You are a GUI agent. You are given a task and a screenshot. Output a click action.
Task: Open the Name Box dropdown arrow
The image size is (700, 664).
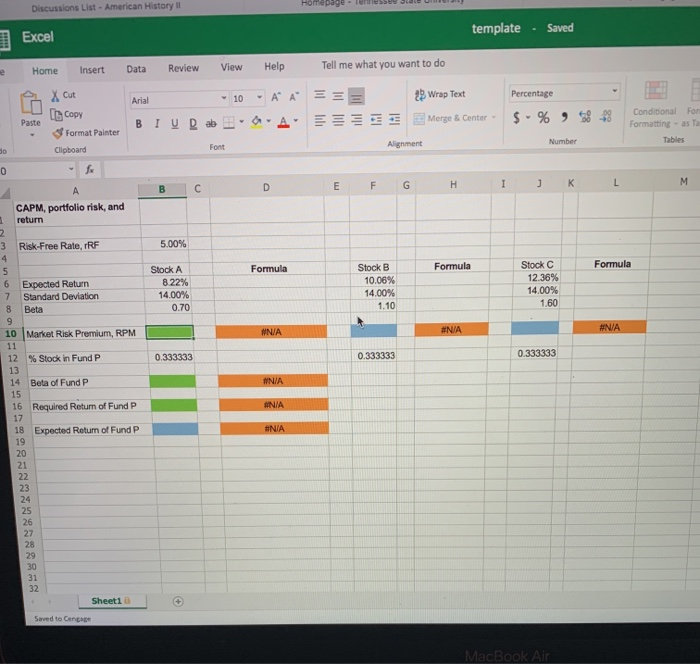71,169
